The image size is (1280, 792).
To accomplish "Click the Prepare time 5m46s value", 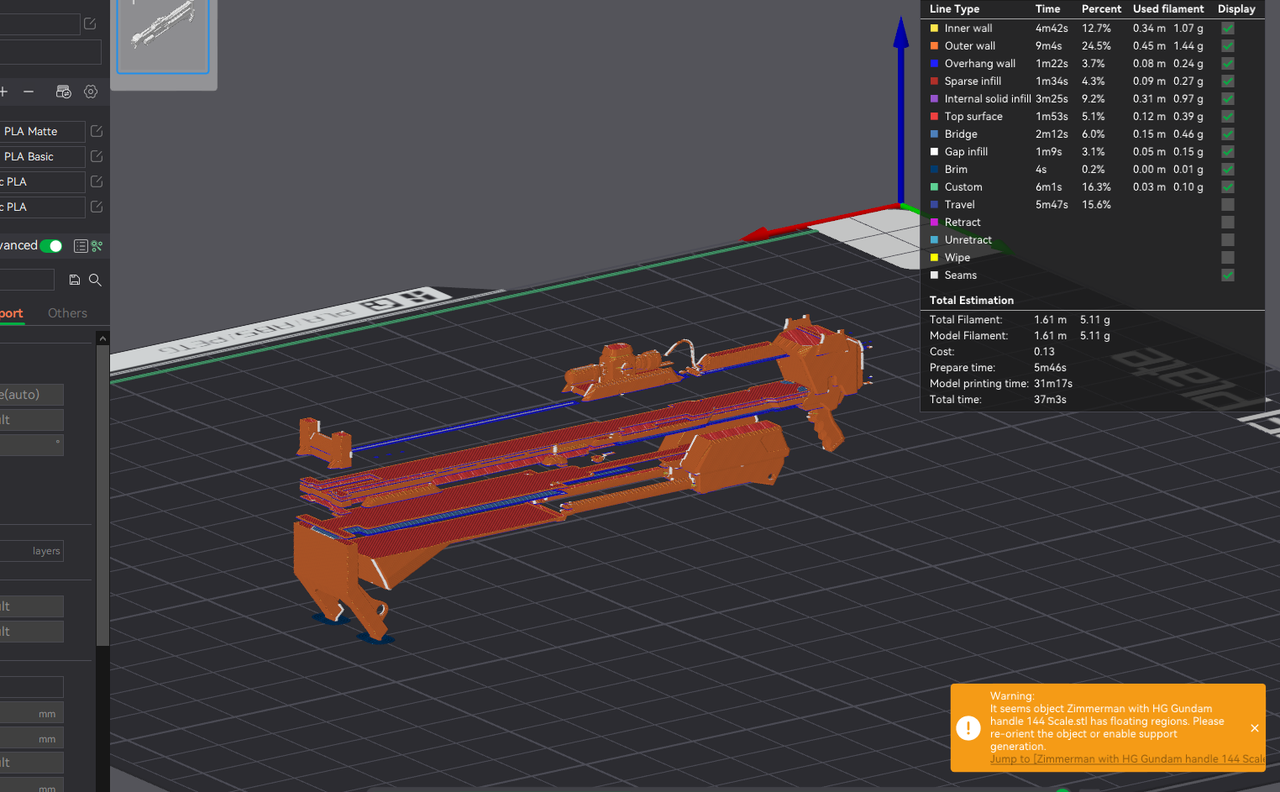I will [1050, 367].
